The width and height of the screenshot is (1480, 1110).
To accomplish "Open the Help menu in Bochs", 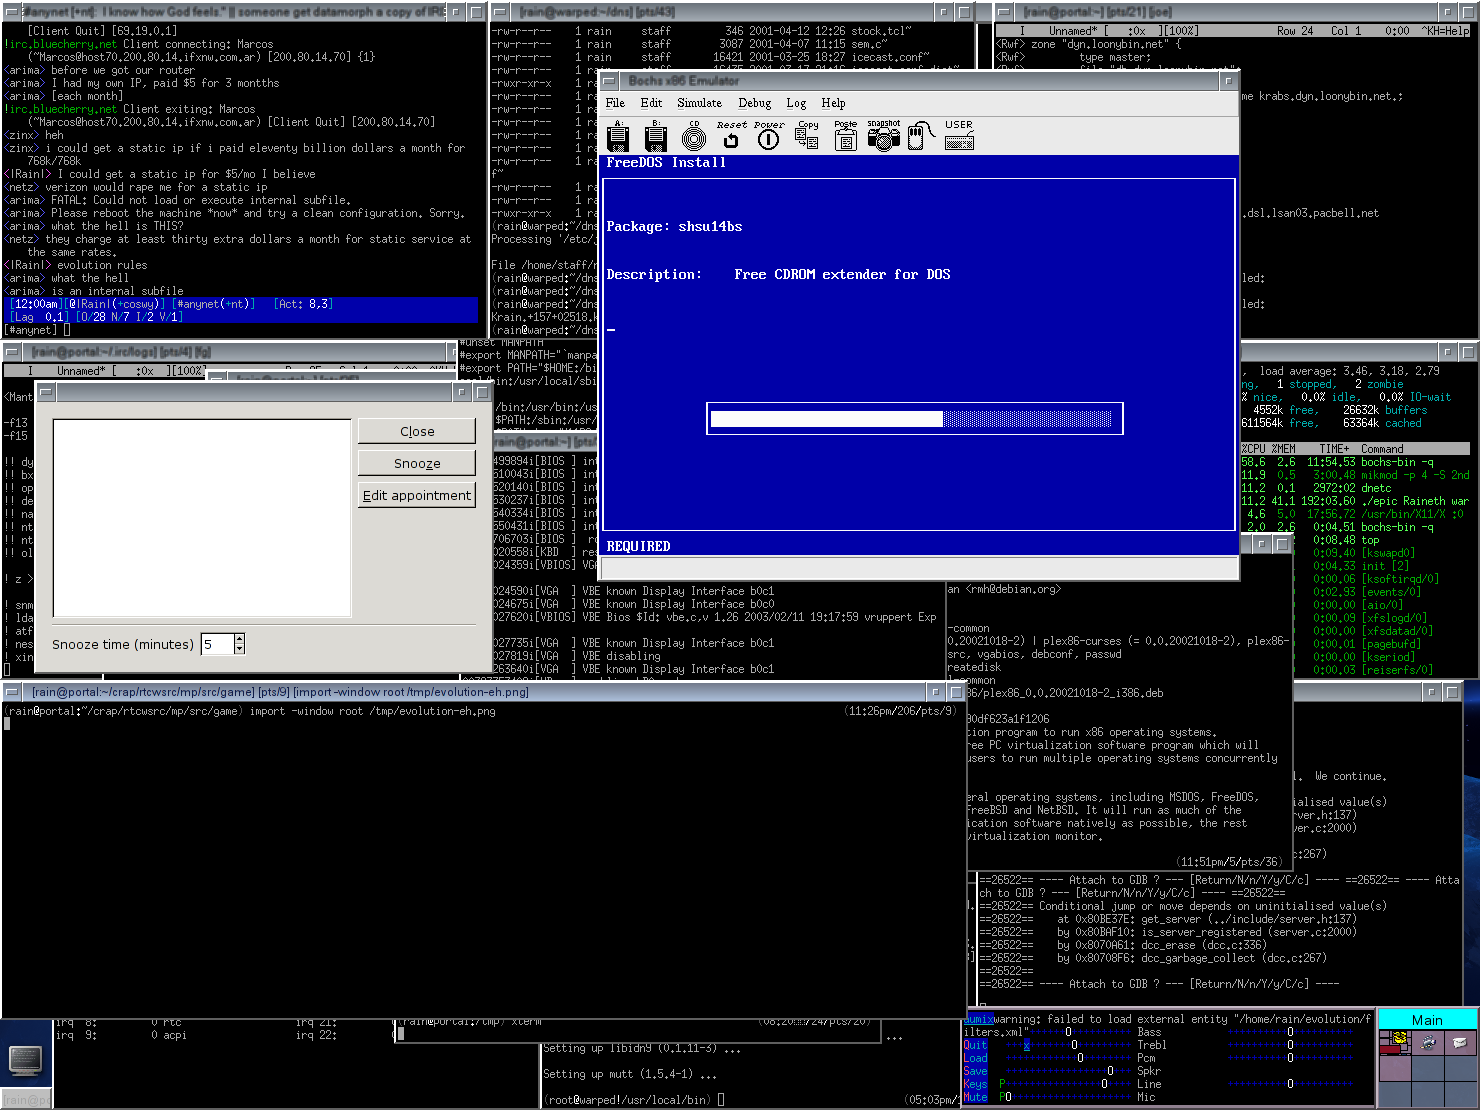I will (x=833, y=103).
